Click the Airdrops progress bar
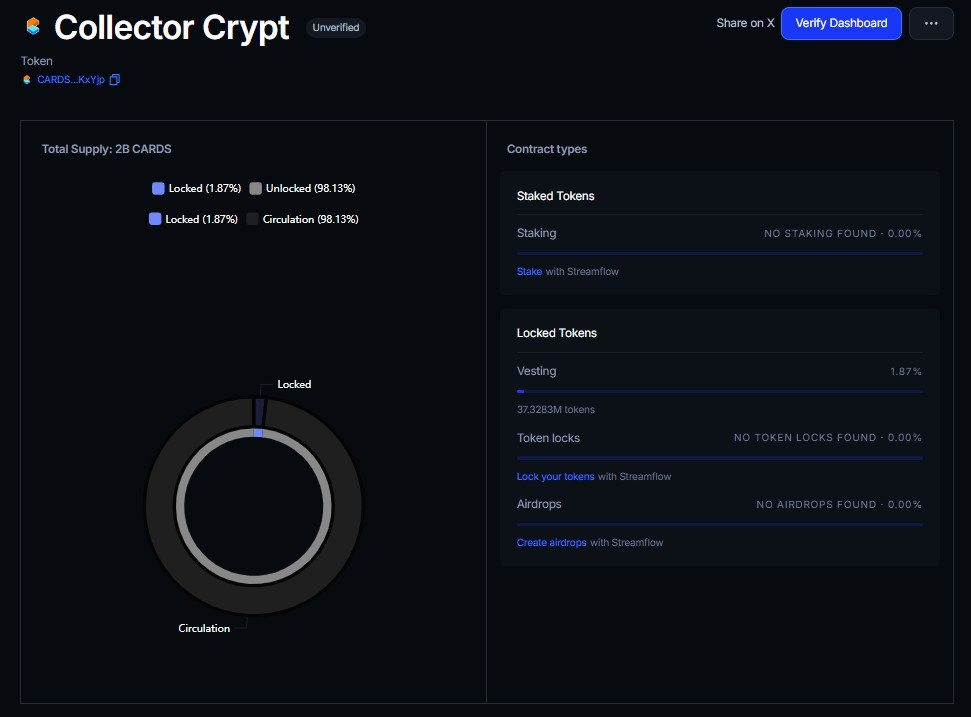The width and height of the screenshot is (971, 717). 720,524
